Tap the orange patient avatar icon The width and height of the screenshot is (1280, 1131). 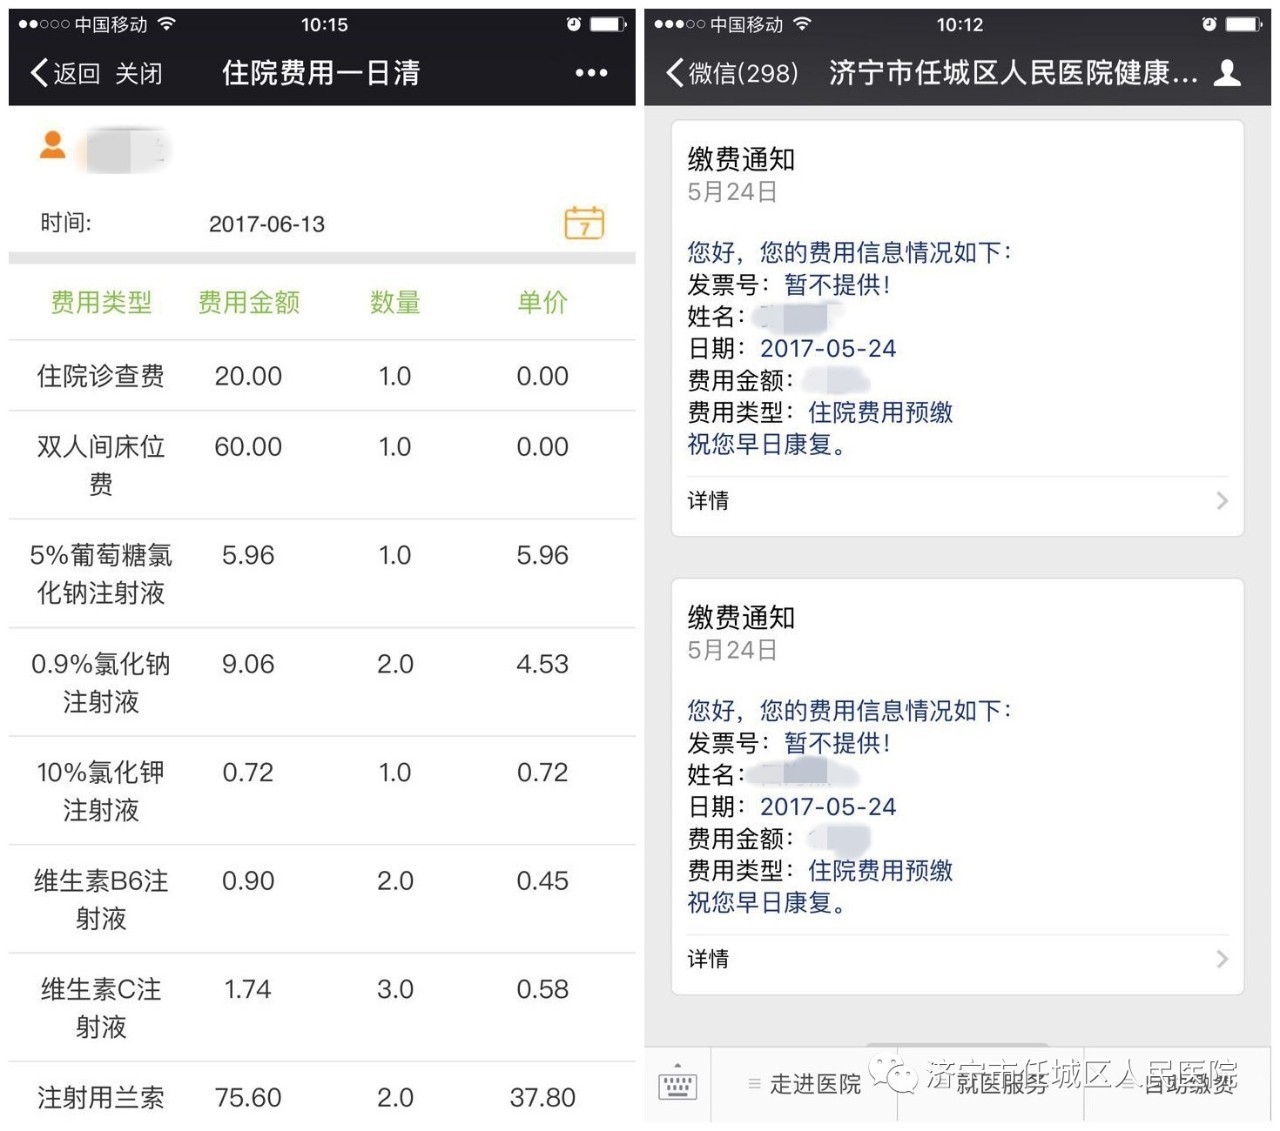(53, 146)
